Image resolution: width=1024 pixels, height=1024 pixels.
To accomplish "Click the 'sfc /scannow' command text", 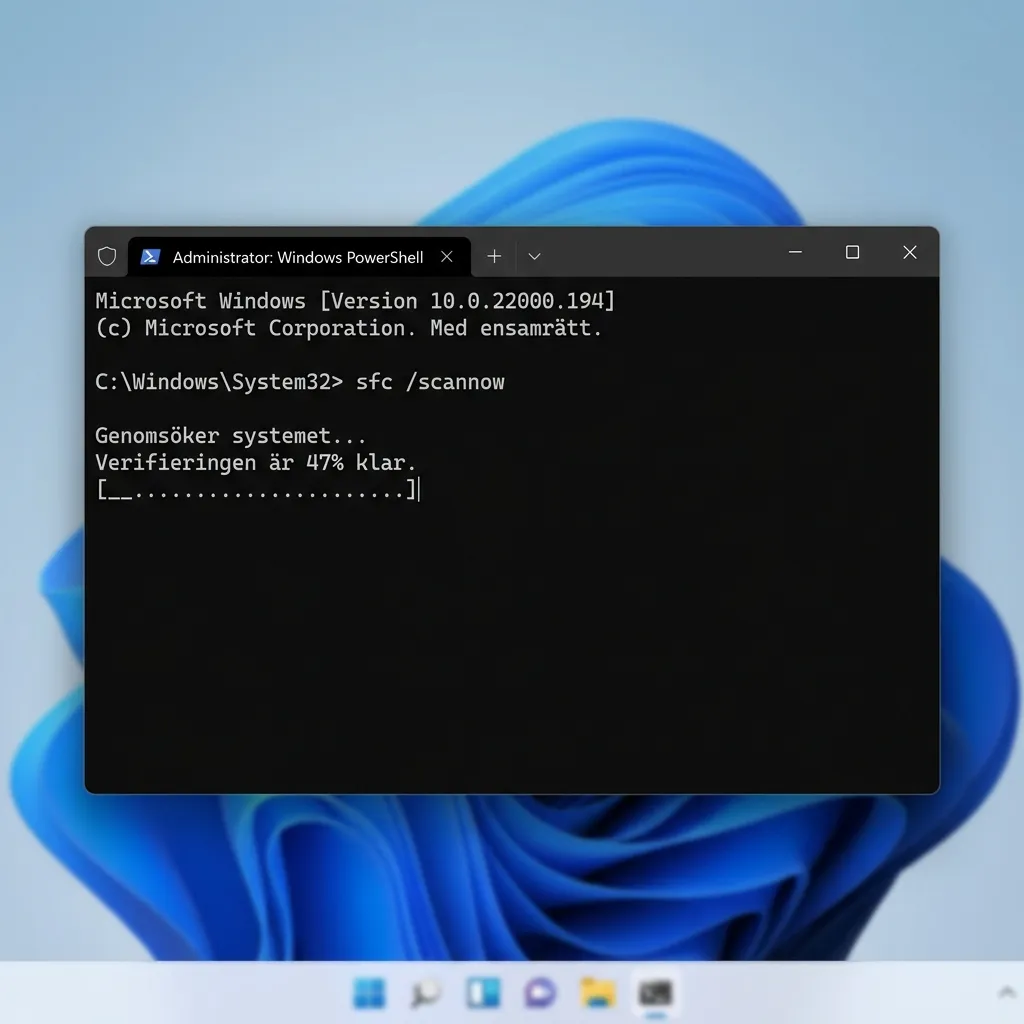I will pyautogui.click(x=430, y=382).
